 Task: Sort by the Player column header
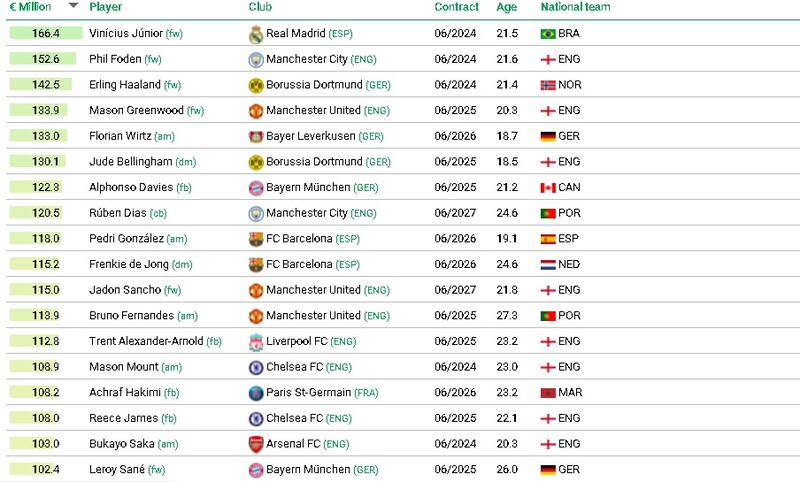pyautogui.click(x=105, y=7)
